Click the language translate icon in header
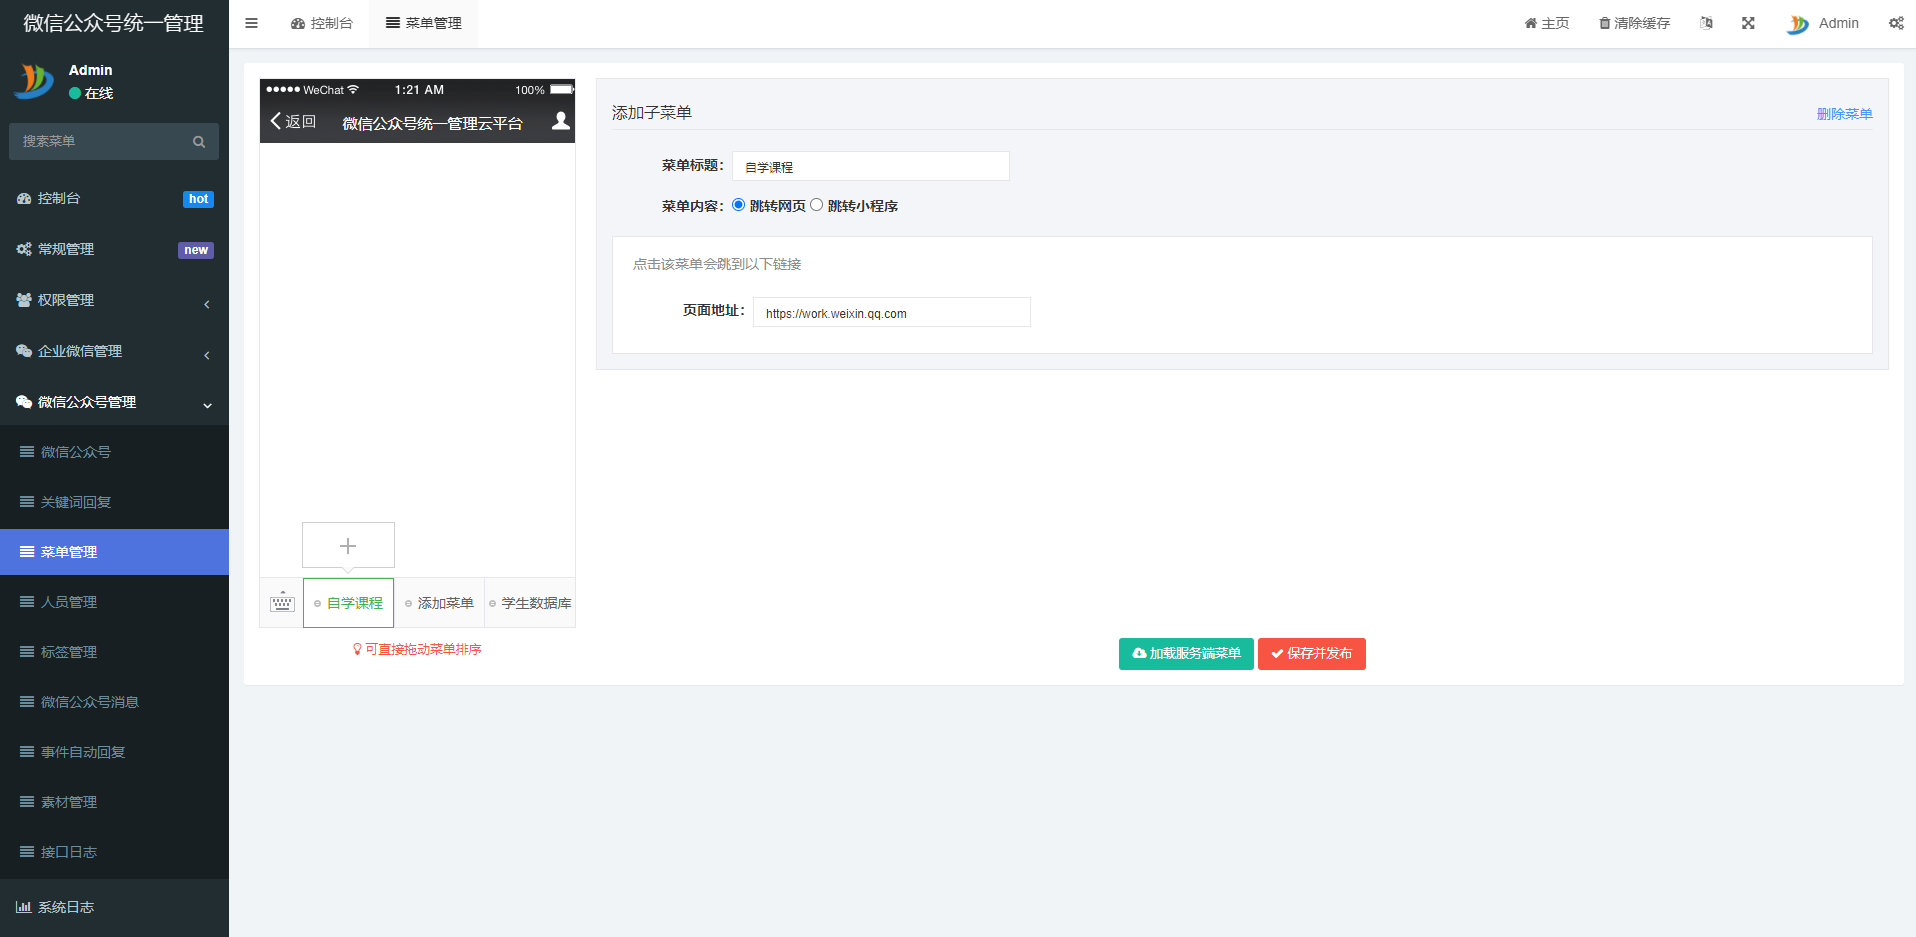The height and width of the screenshot is (937, 1916). coord(1706,23)
